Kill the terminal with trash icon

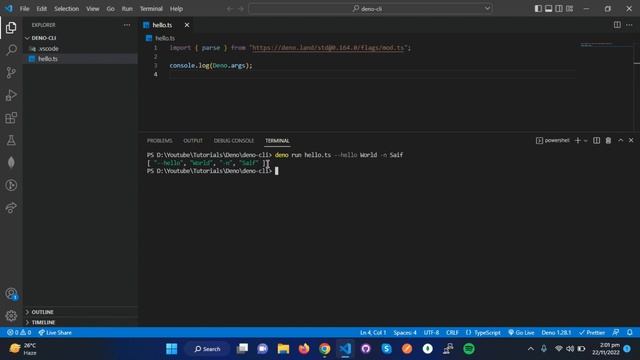(608, 140)
